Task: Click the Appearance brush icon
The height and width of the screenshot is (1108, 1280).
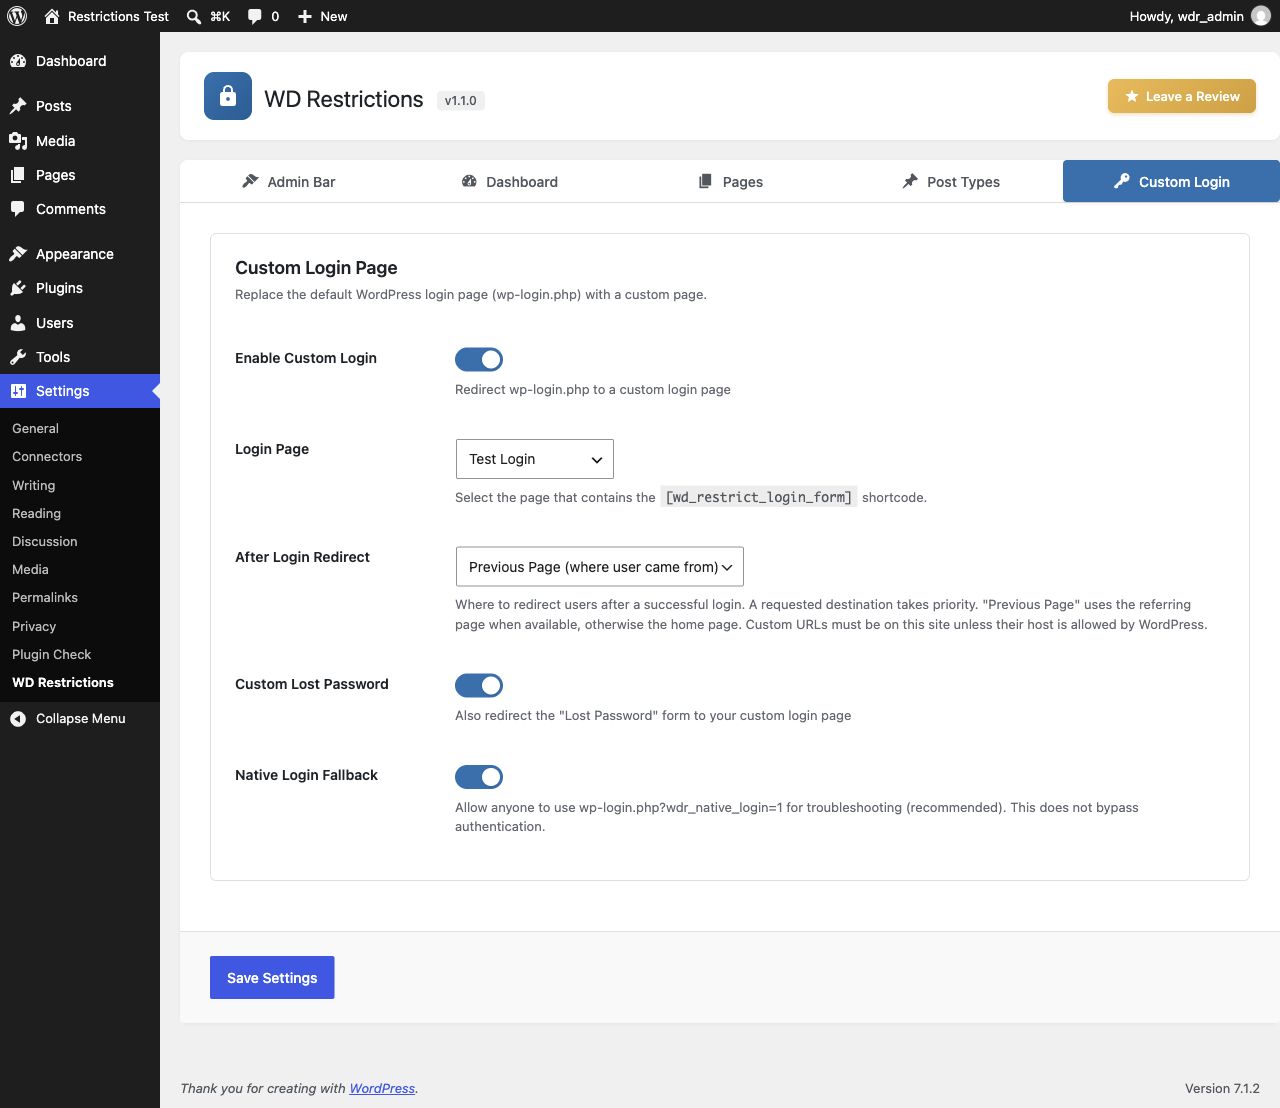Action: (x=18, y=254)
